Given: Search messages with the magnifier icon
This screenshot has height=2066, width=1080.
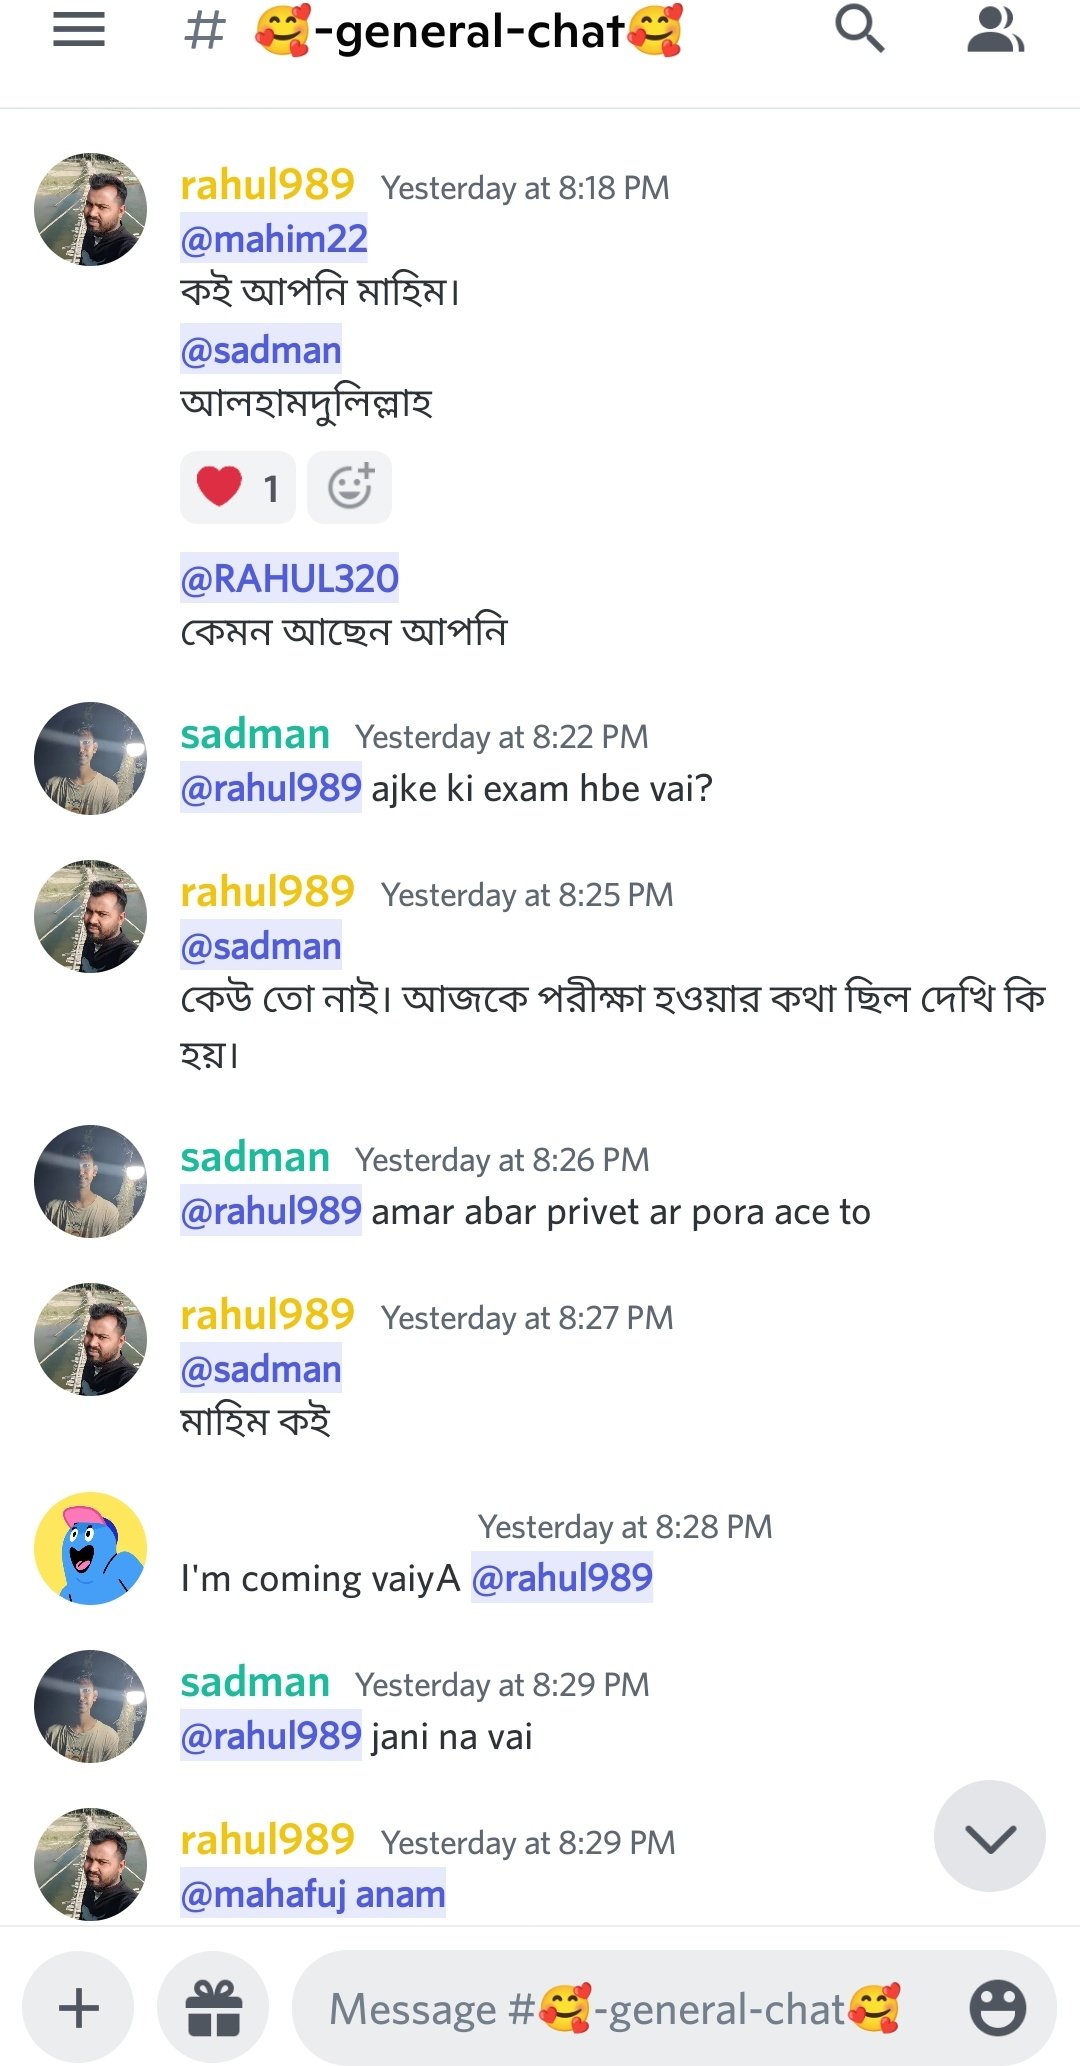Looking at the screenshot, I should pos(860,29).
